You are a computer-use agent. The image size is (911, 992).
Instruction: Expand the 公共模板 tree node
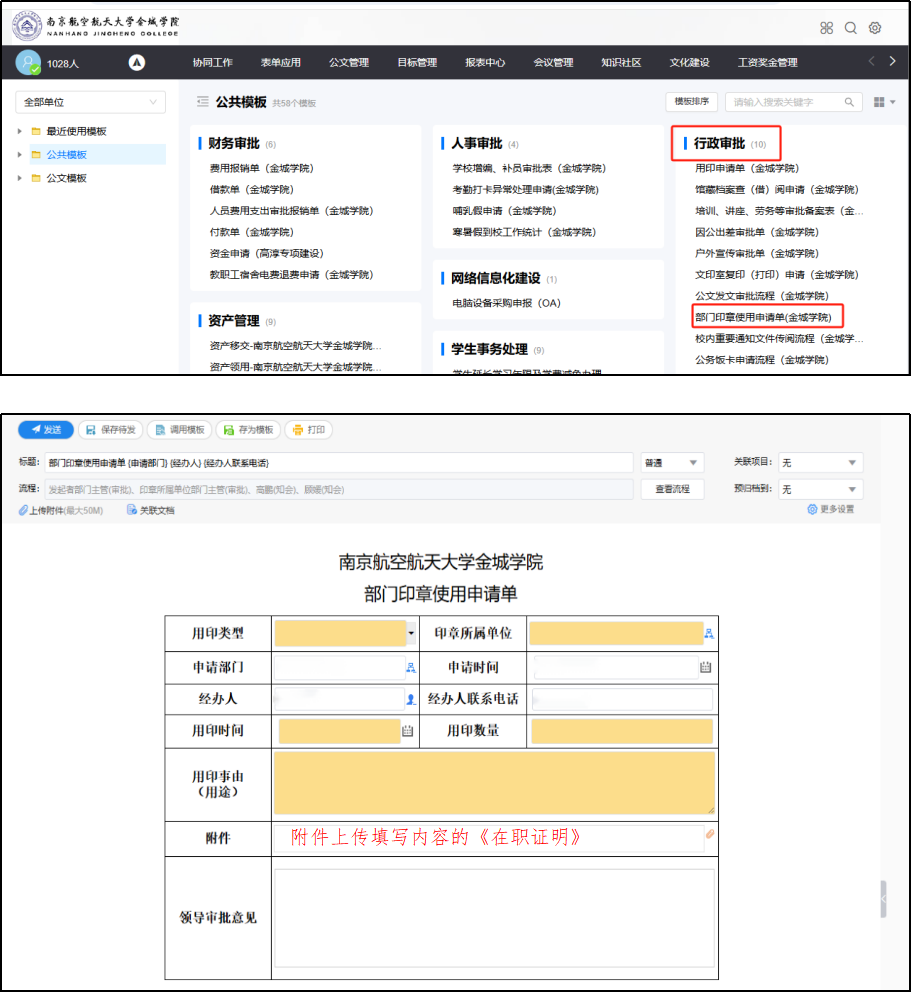click(20, 154)
